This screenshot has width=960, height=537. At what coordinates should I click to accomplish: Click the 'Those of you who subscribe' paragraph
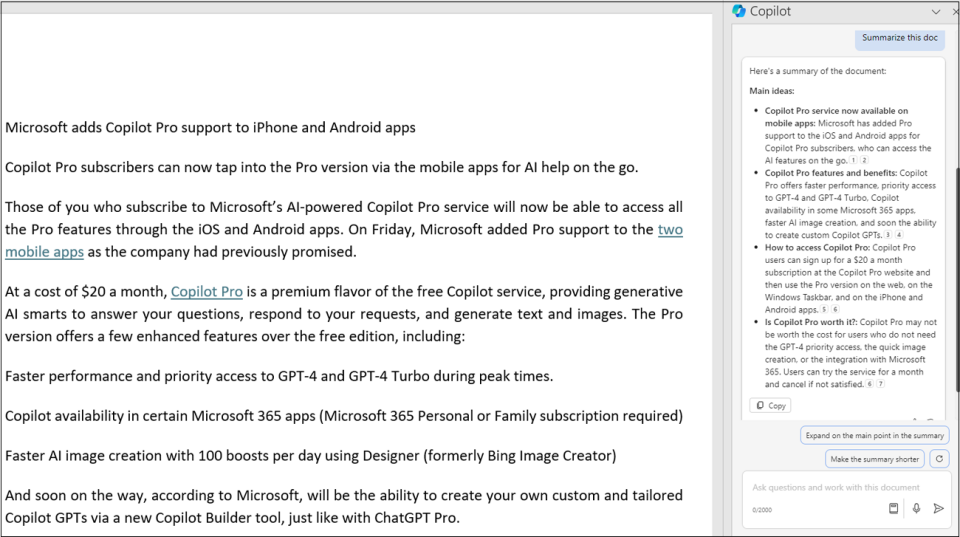tap(343, 230)
